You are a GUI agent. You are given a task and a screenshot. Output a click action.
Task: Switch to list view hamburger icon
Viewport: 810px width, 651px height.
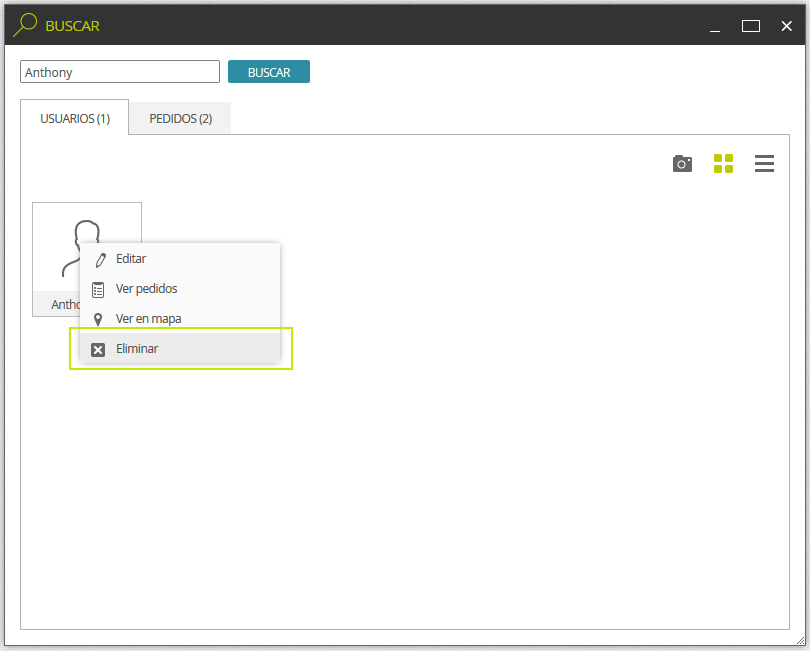tap(764, 164)
